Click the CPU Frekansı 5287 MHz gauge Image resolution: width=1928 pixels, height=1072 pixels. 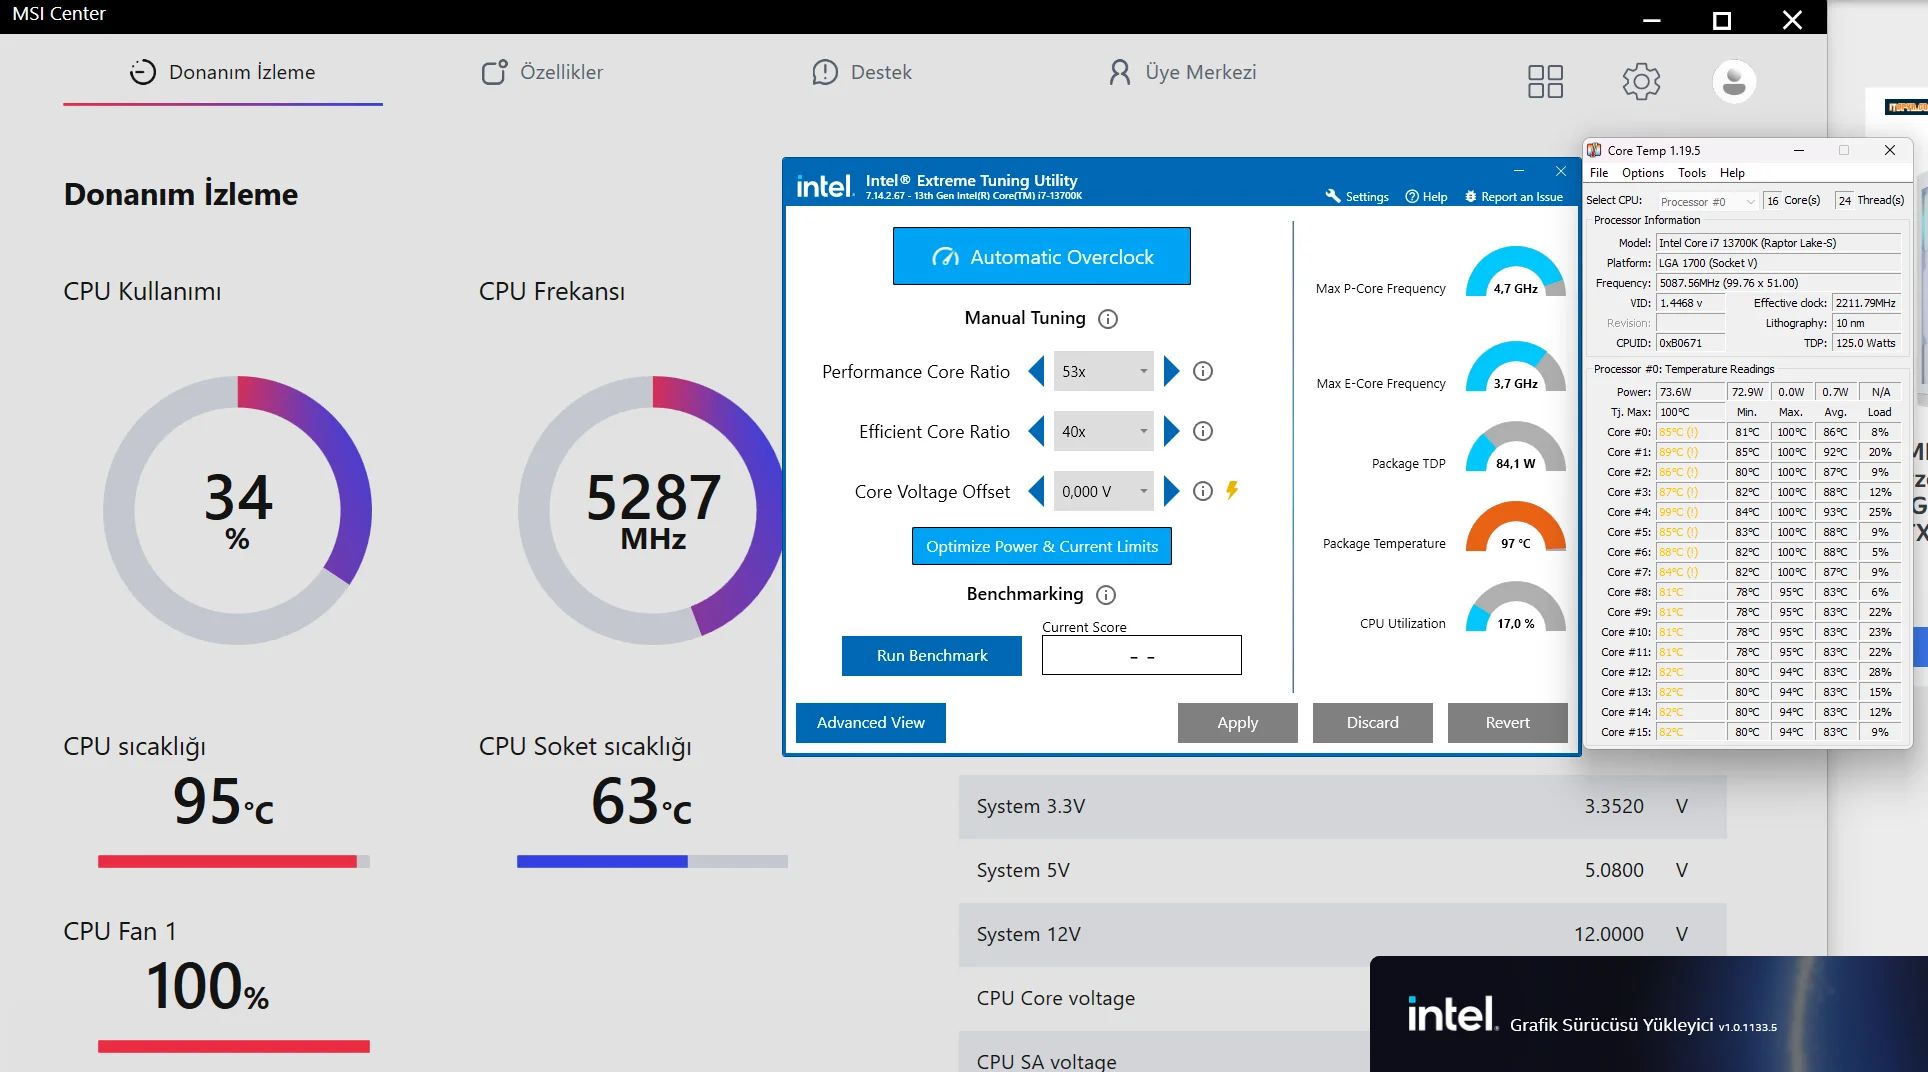click(x=652, y=510)
